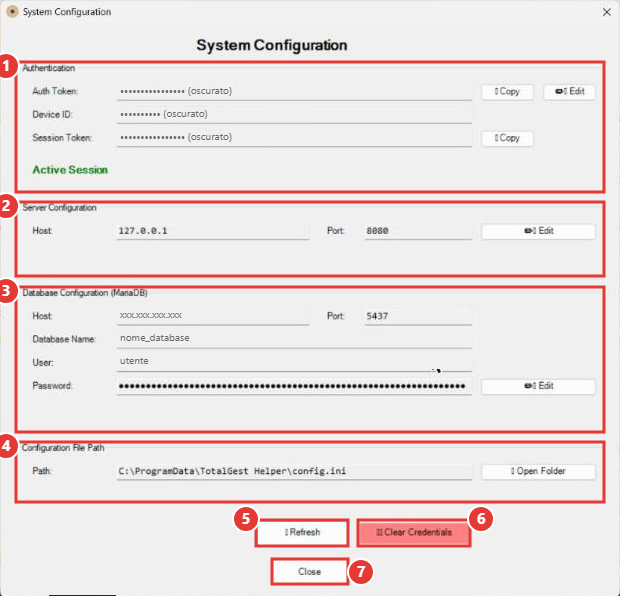Click the Authentication group title
The image size is (620, 596).
[x=48, y=68]
